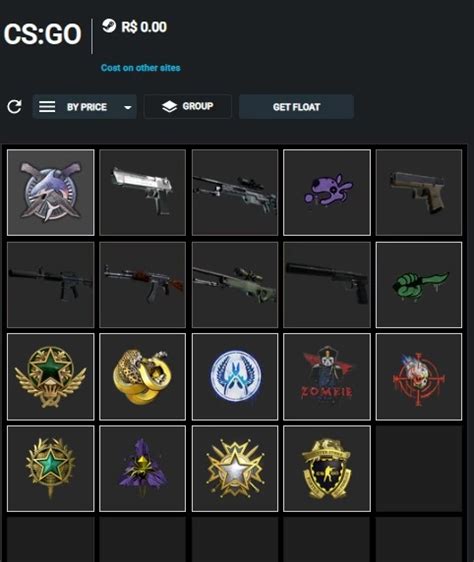This screenshot has height=562, width=474.
Task: Select the green hand graffiti item
Action: pos(419,285)
